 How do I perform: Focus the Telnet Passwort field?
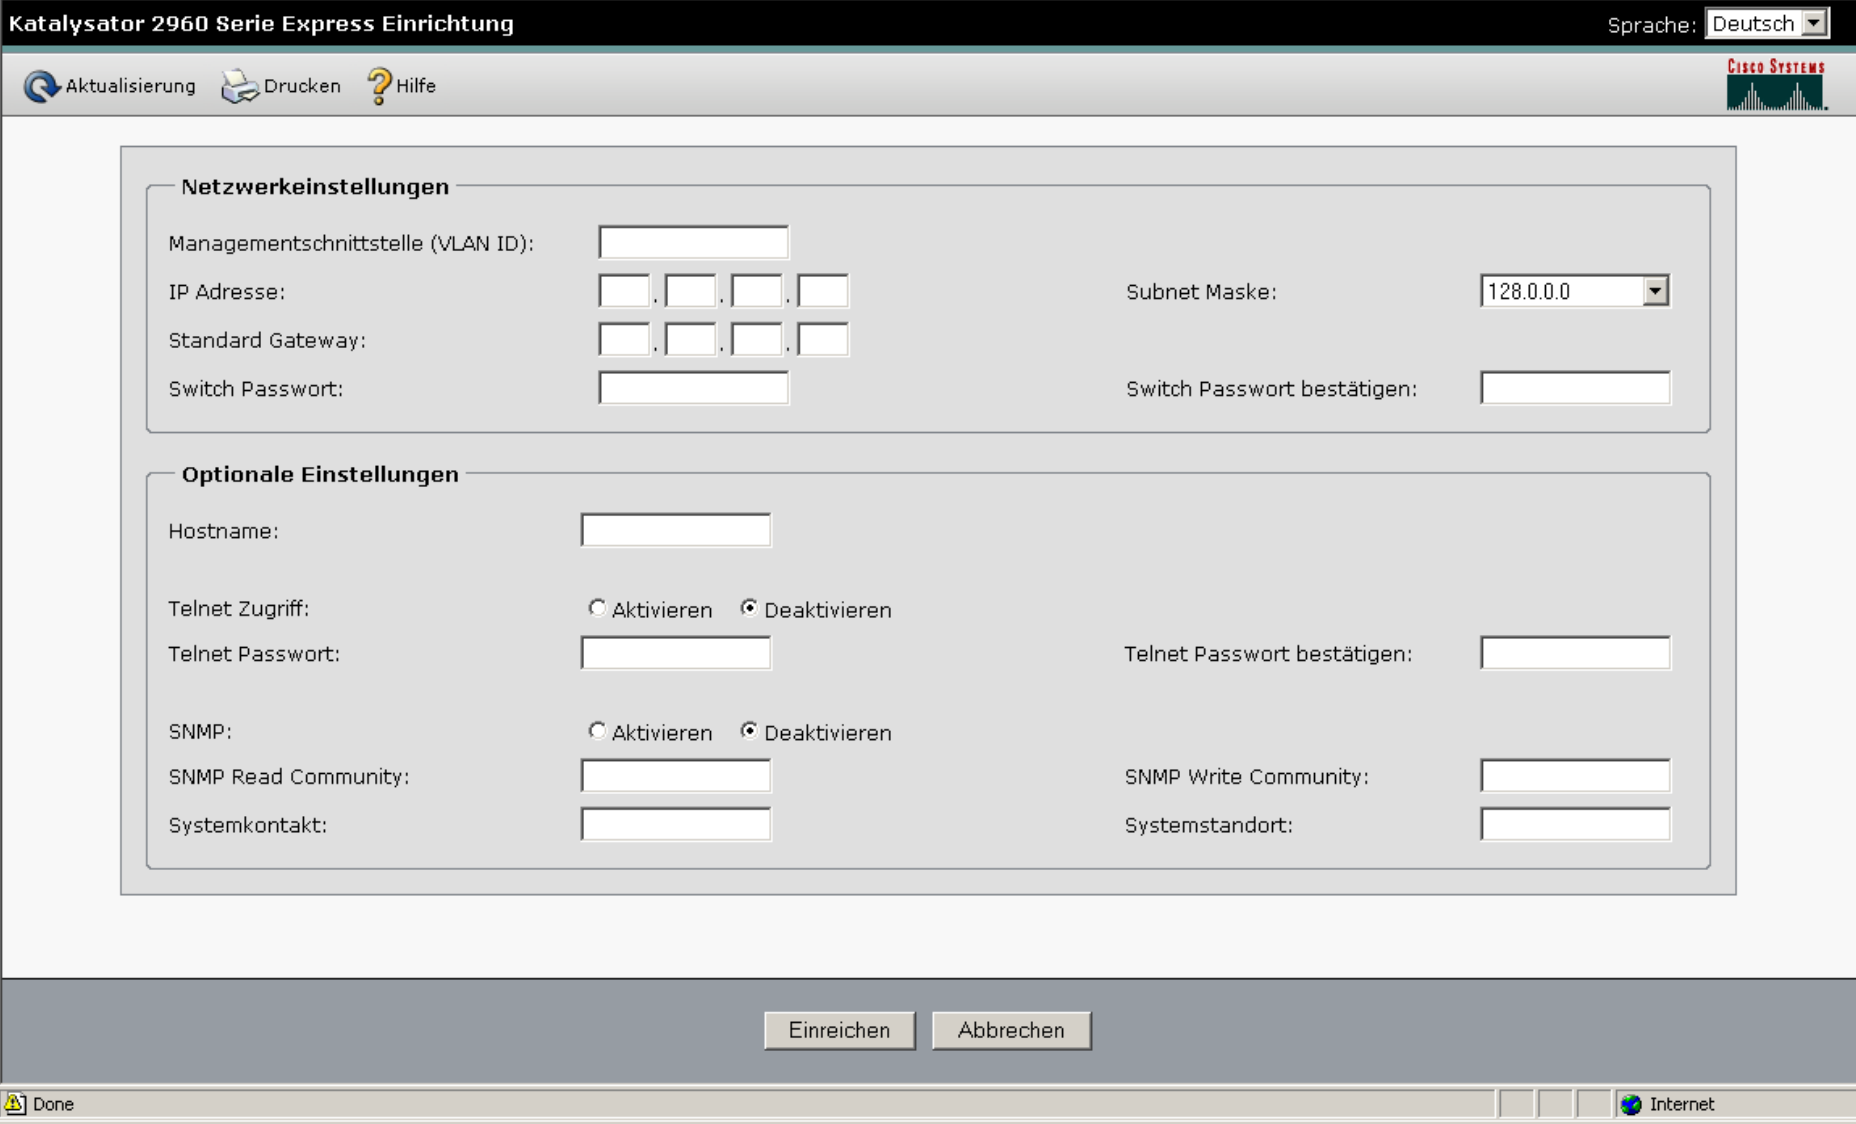676,653
